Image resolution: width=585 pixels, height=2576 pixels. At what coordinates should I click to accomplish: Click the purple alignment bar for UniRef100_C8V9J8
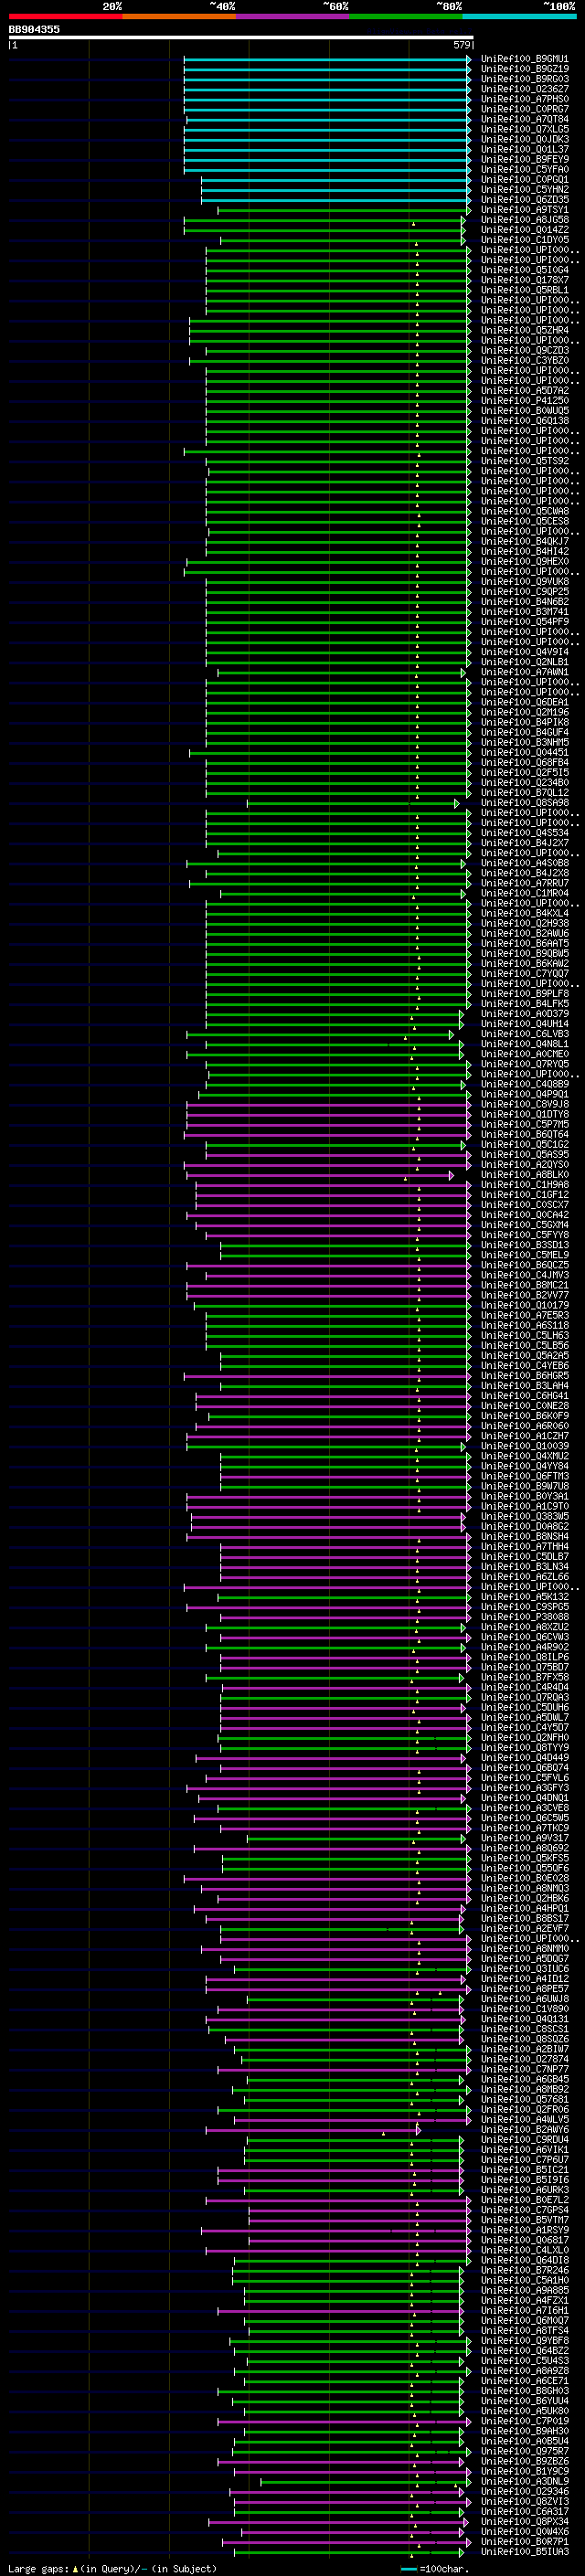pyautogui.click(x=328, y=1105)
